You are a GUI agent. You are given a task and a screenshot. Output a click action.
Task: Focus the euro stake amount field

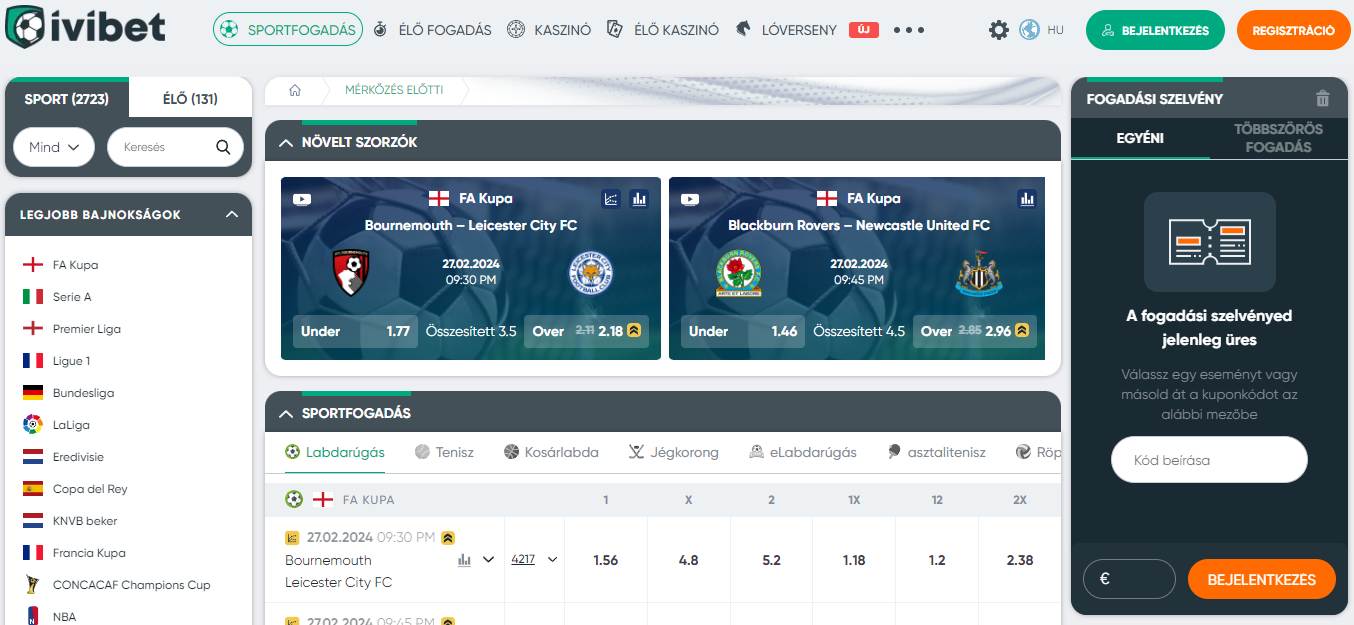[x=1129, y=579]
